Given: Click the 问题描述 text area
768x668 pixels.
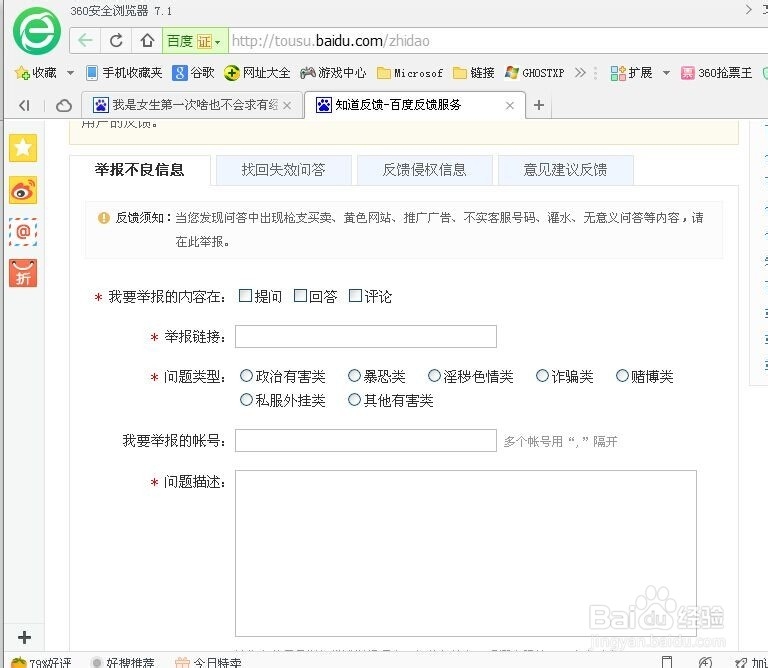Looking at the screenshot, I should pyautogui.click(x=466, y=553).
